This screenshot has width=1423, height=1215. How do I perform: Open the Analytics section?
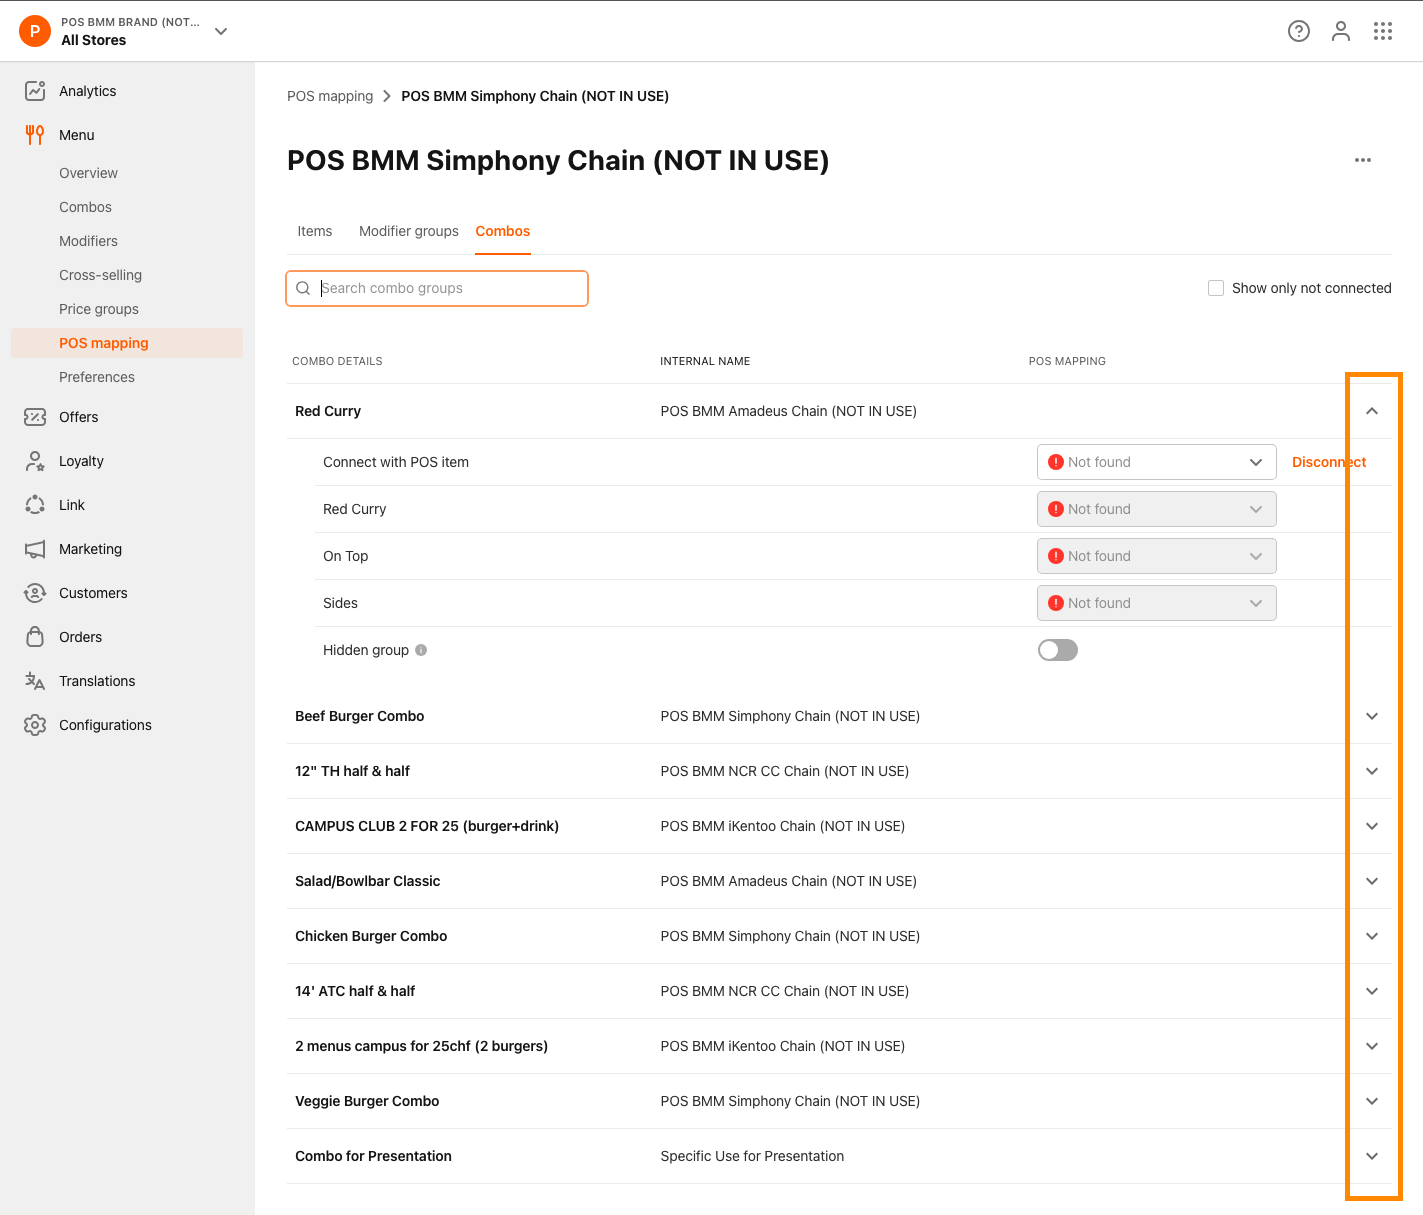pyautogui.click(x=87, y=91)
